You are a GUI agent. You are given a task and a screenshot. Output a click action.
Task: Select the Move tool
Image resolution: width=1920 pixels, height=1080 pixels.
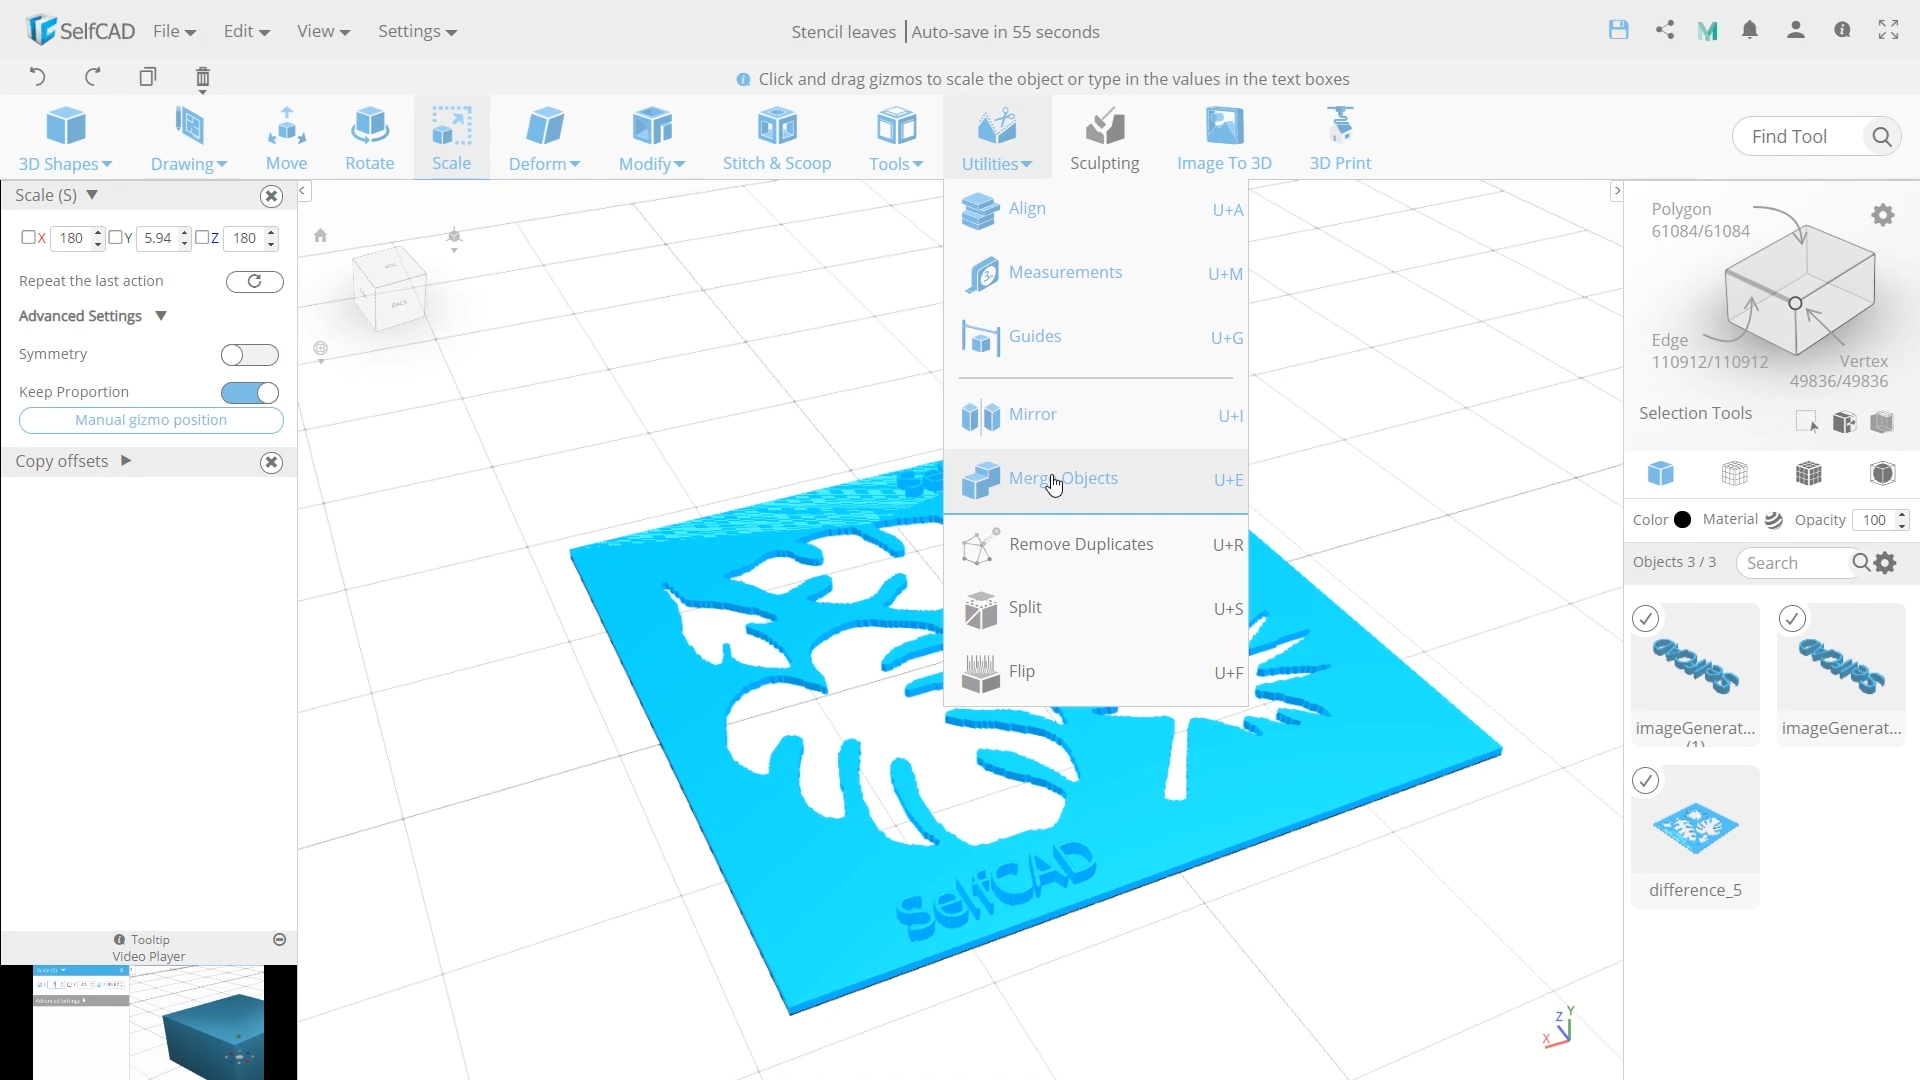coord(286,138)
